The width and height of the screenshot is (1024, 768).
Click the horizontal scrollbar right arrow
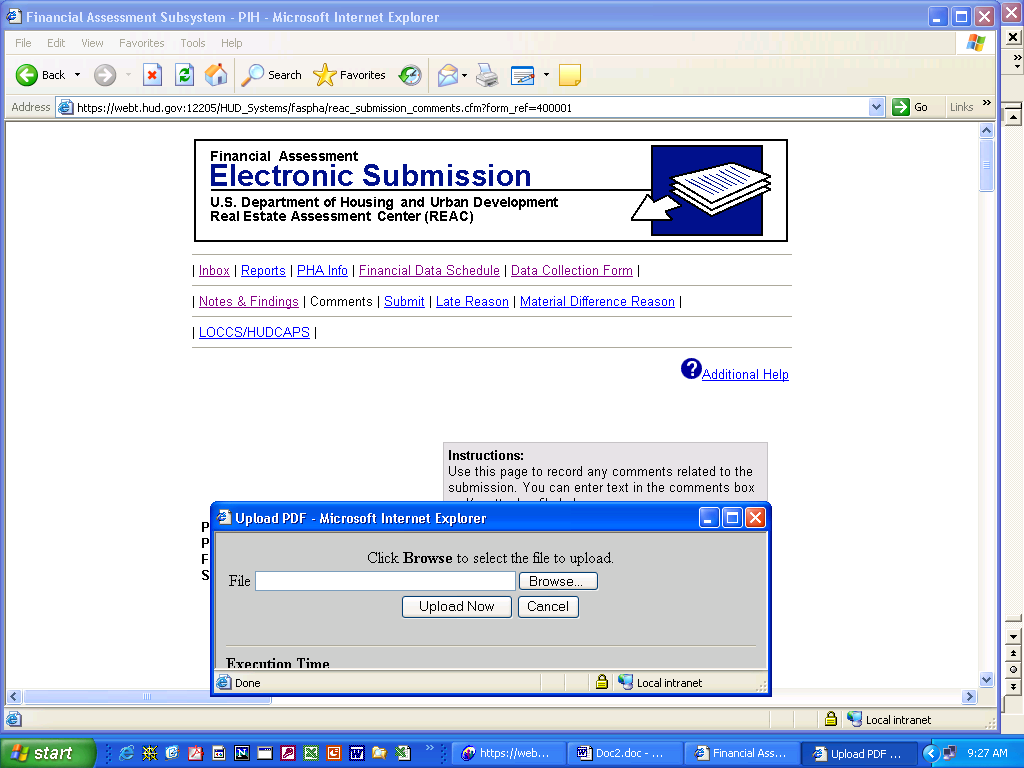970,697
